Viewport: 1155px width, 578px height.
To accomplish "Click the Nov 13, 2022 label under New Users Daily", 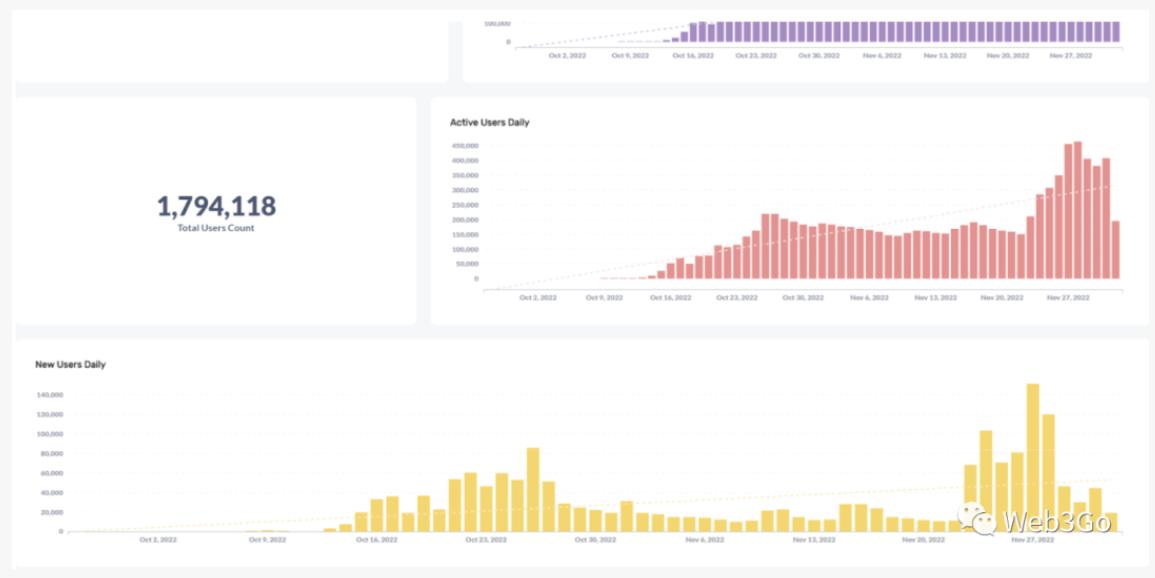I will click(814, 540).
